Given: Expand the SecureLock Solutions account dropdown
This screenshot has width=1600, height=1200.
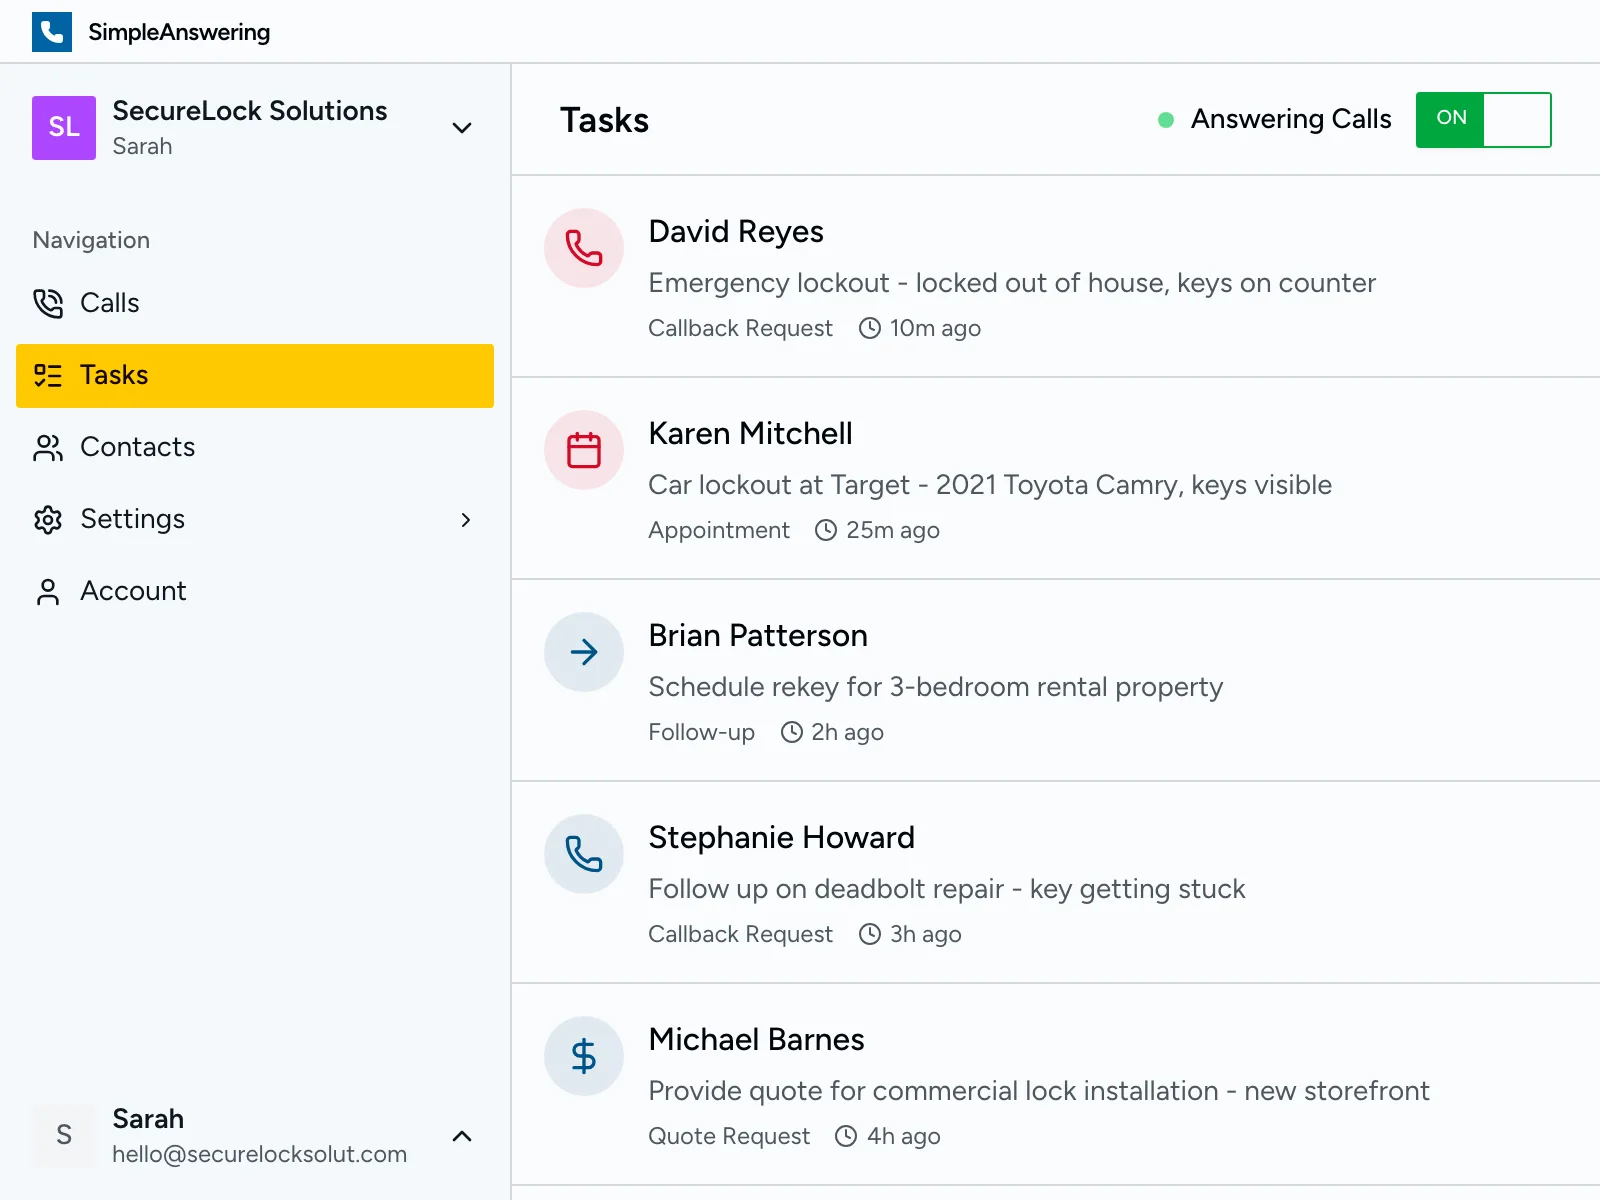Looking at the screenshot, I should pyautogui.click(x=461, y=128).
